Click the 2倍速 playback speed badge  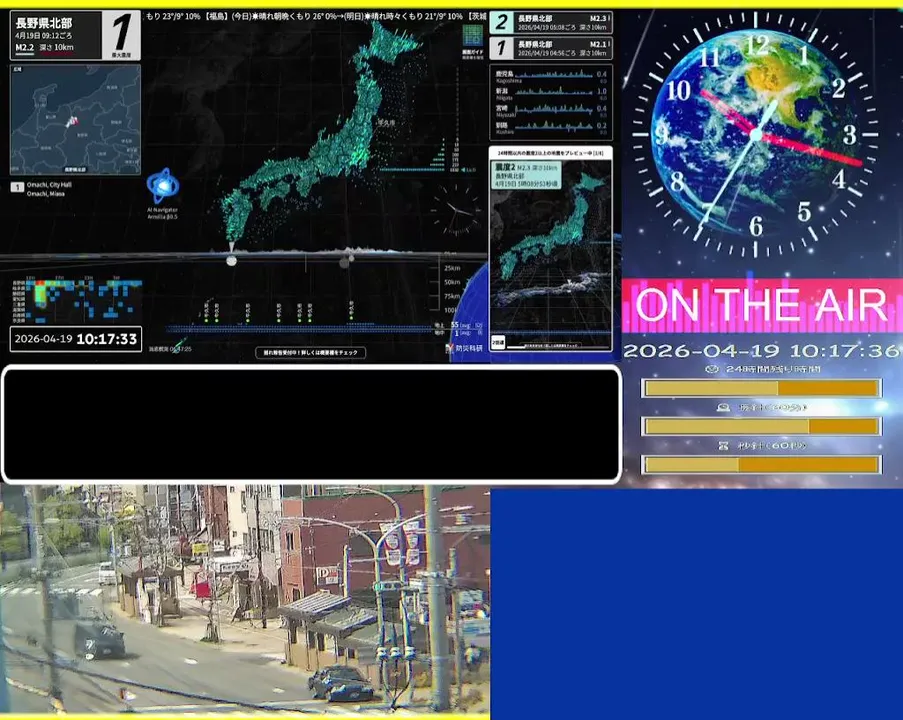(498, 342)
